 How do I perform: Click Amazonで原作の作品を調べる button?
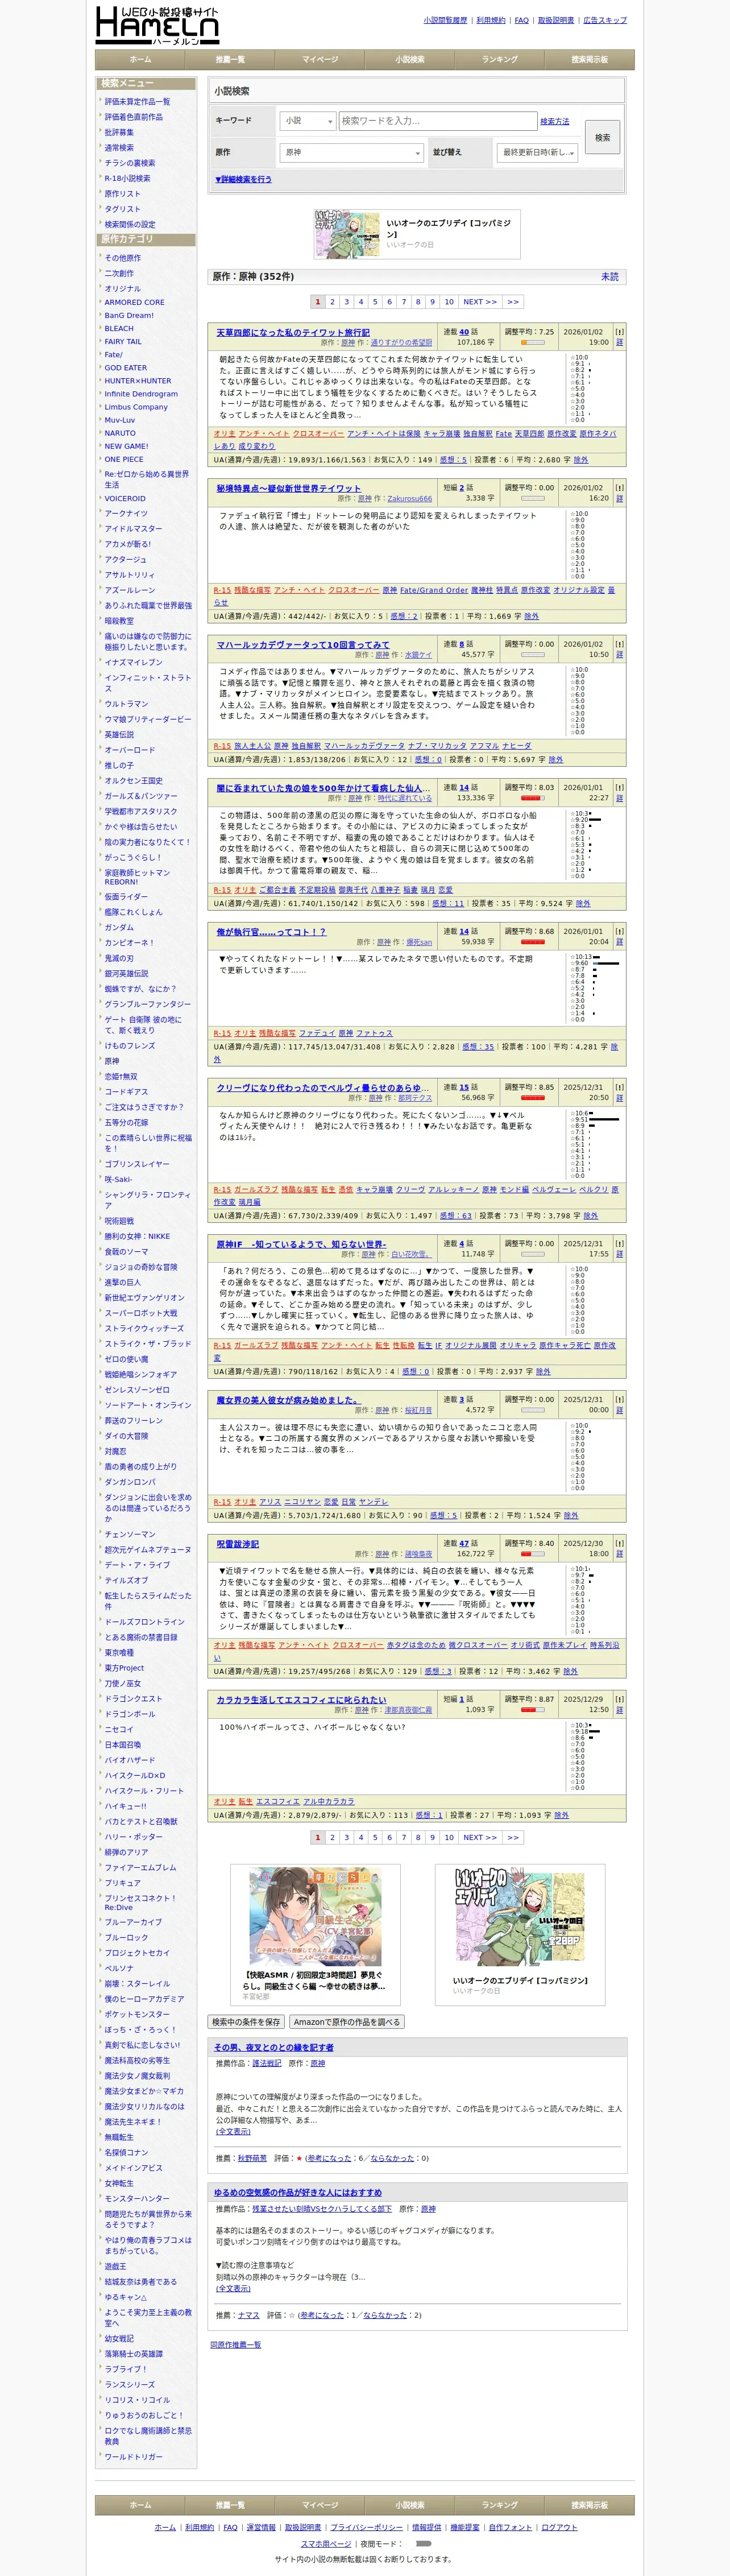[x=347, y=2021]
